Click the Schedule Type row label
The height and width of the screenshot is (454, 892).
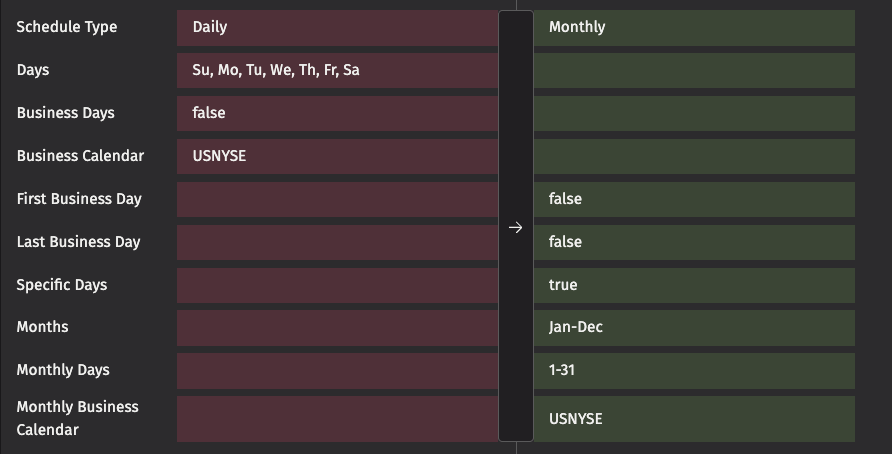point(67,27)
